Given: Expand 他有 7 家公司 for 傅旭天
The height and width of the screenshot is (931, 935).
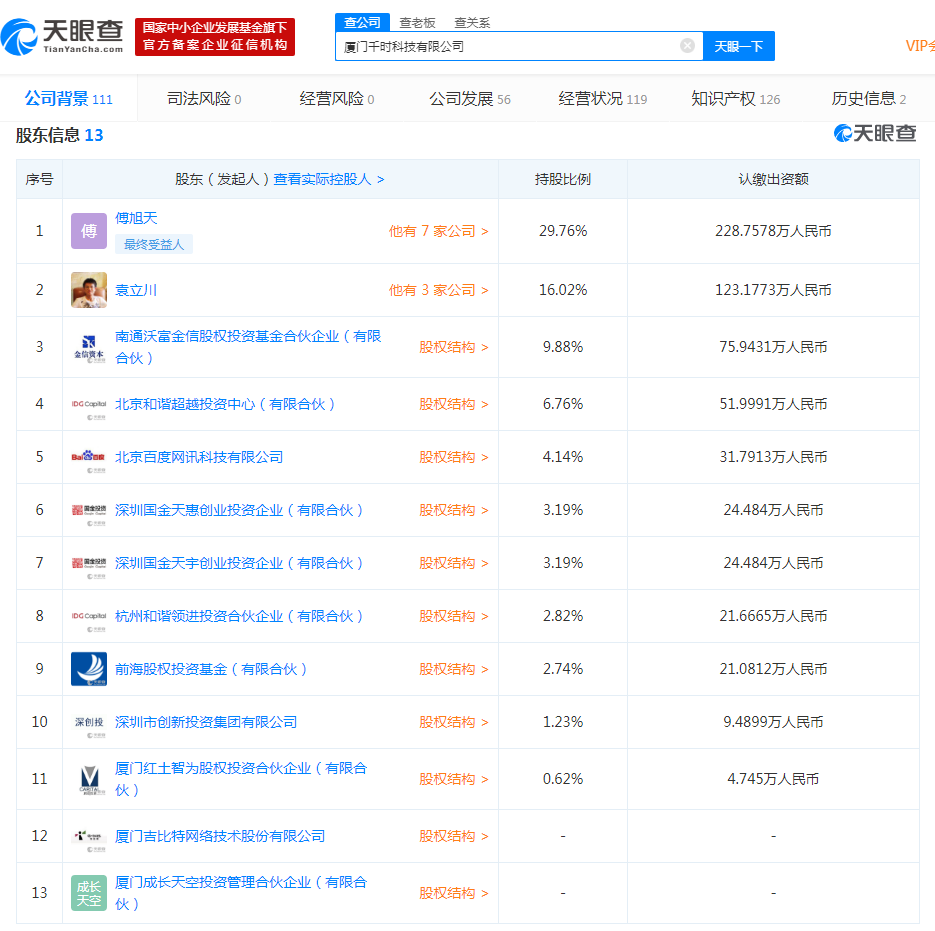Looking at the screenshot, I should 438,231.
